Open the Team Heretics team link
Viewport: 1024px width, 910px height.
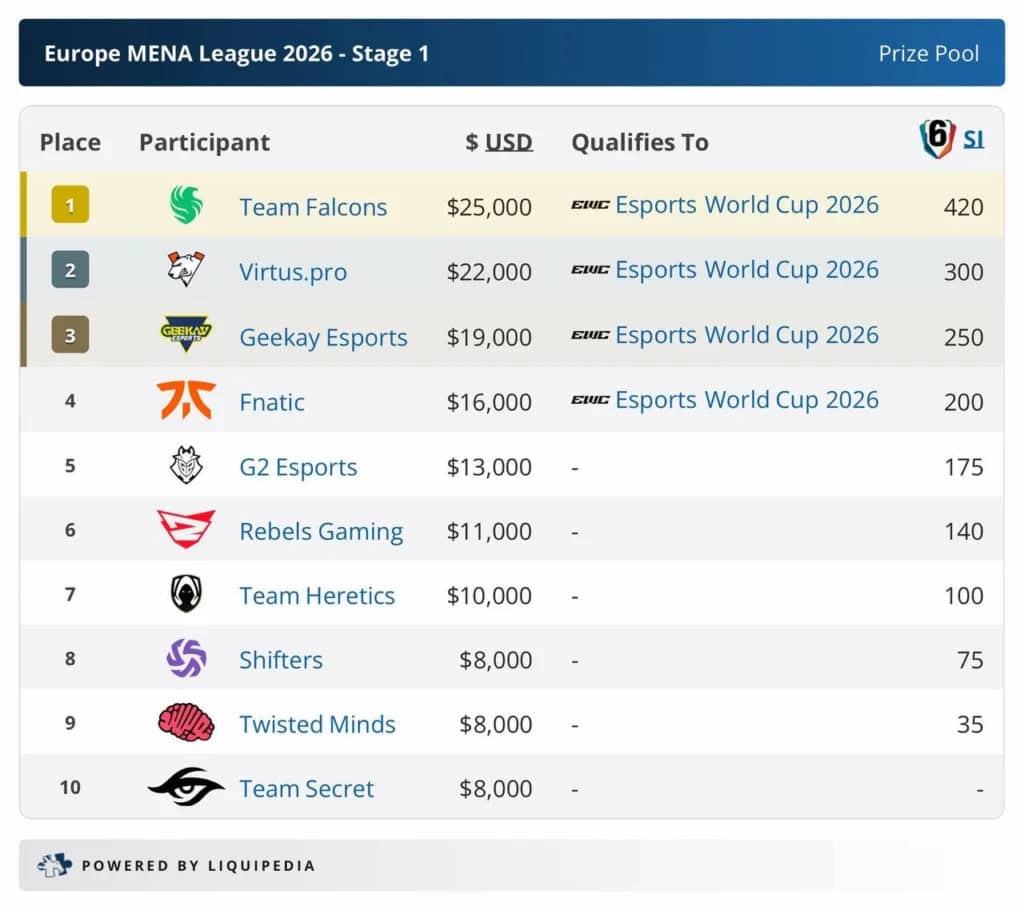pyautogui.click(x=317, y=596)
